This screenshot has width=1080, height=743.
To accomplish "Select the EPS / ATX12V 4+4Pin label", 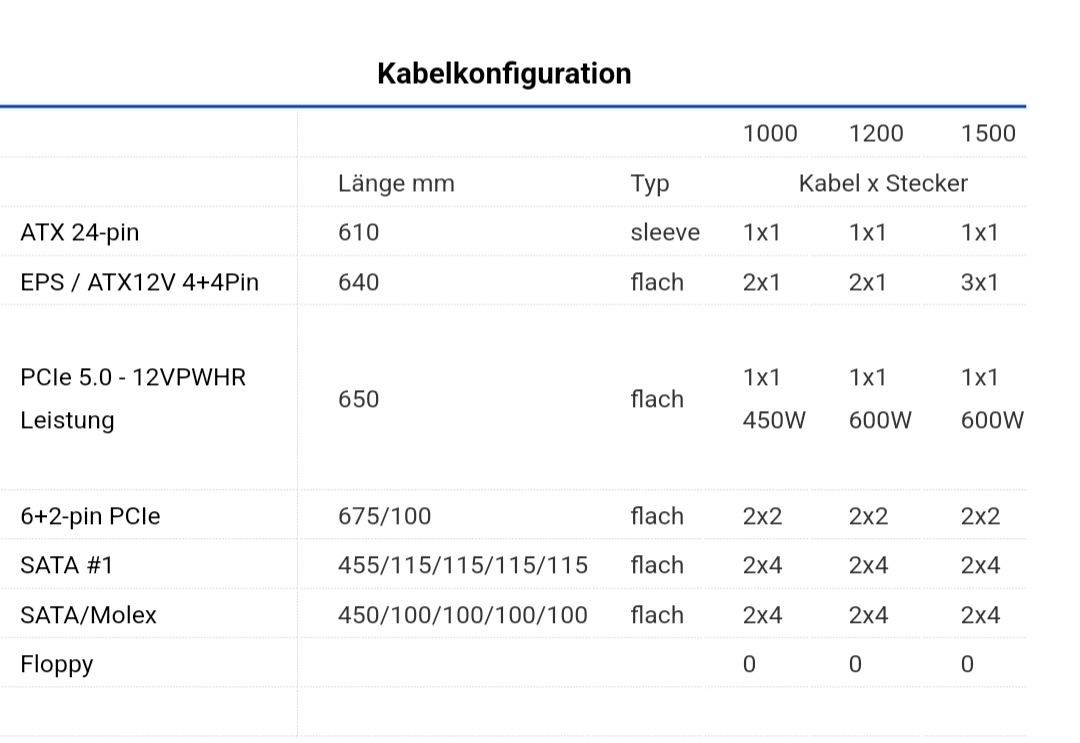I will coord(139,282).
